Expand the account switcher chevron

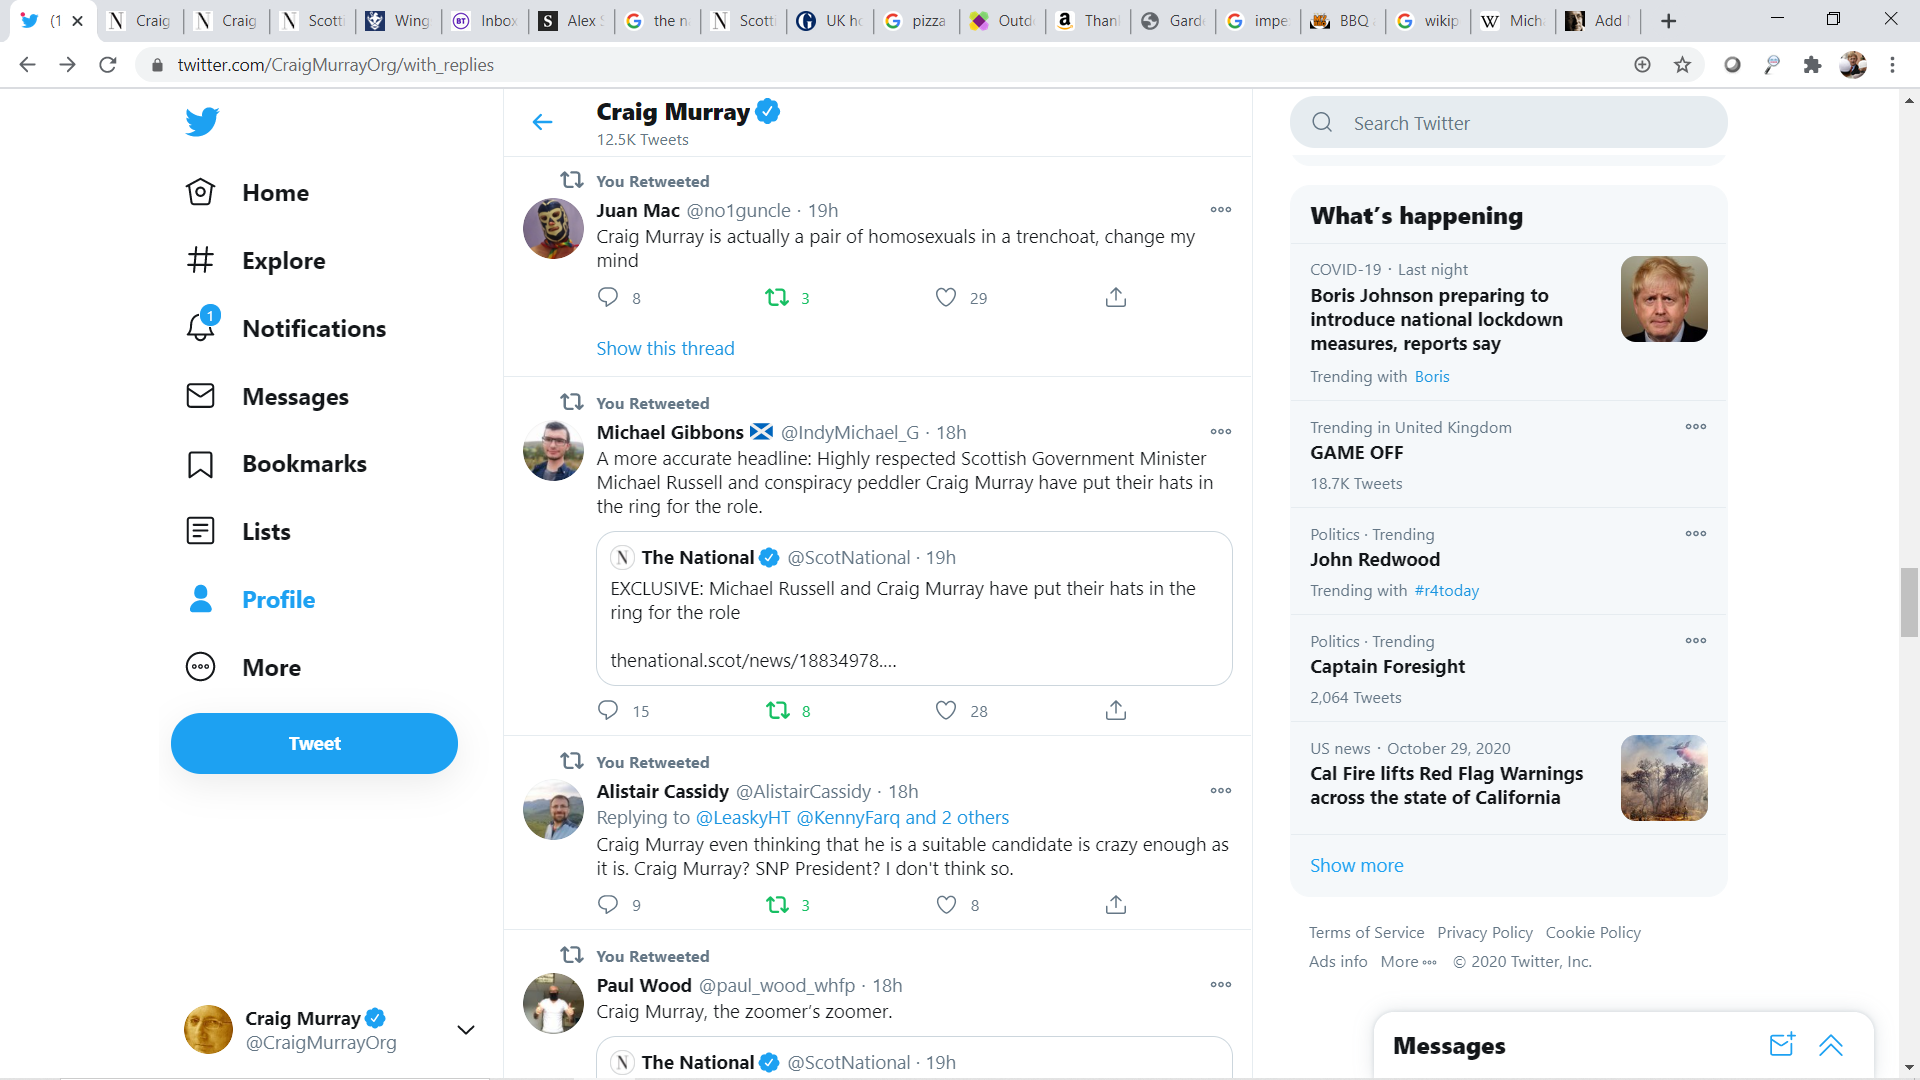(466, 1030)
